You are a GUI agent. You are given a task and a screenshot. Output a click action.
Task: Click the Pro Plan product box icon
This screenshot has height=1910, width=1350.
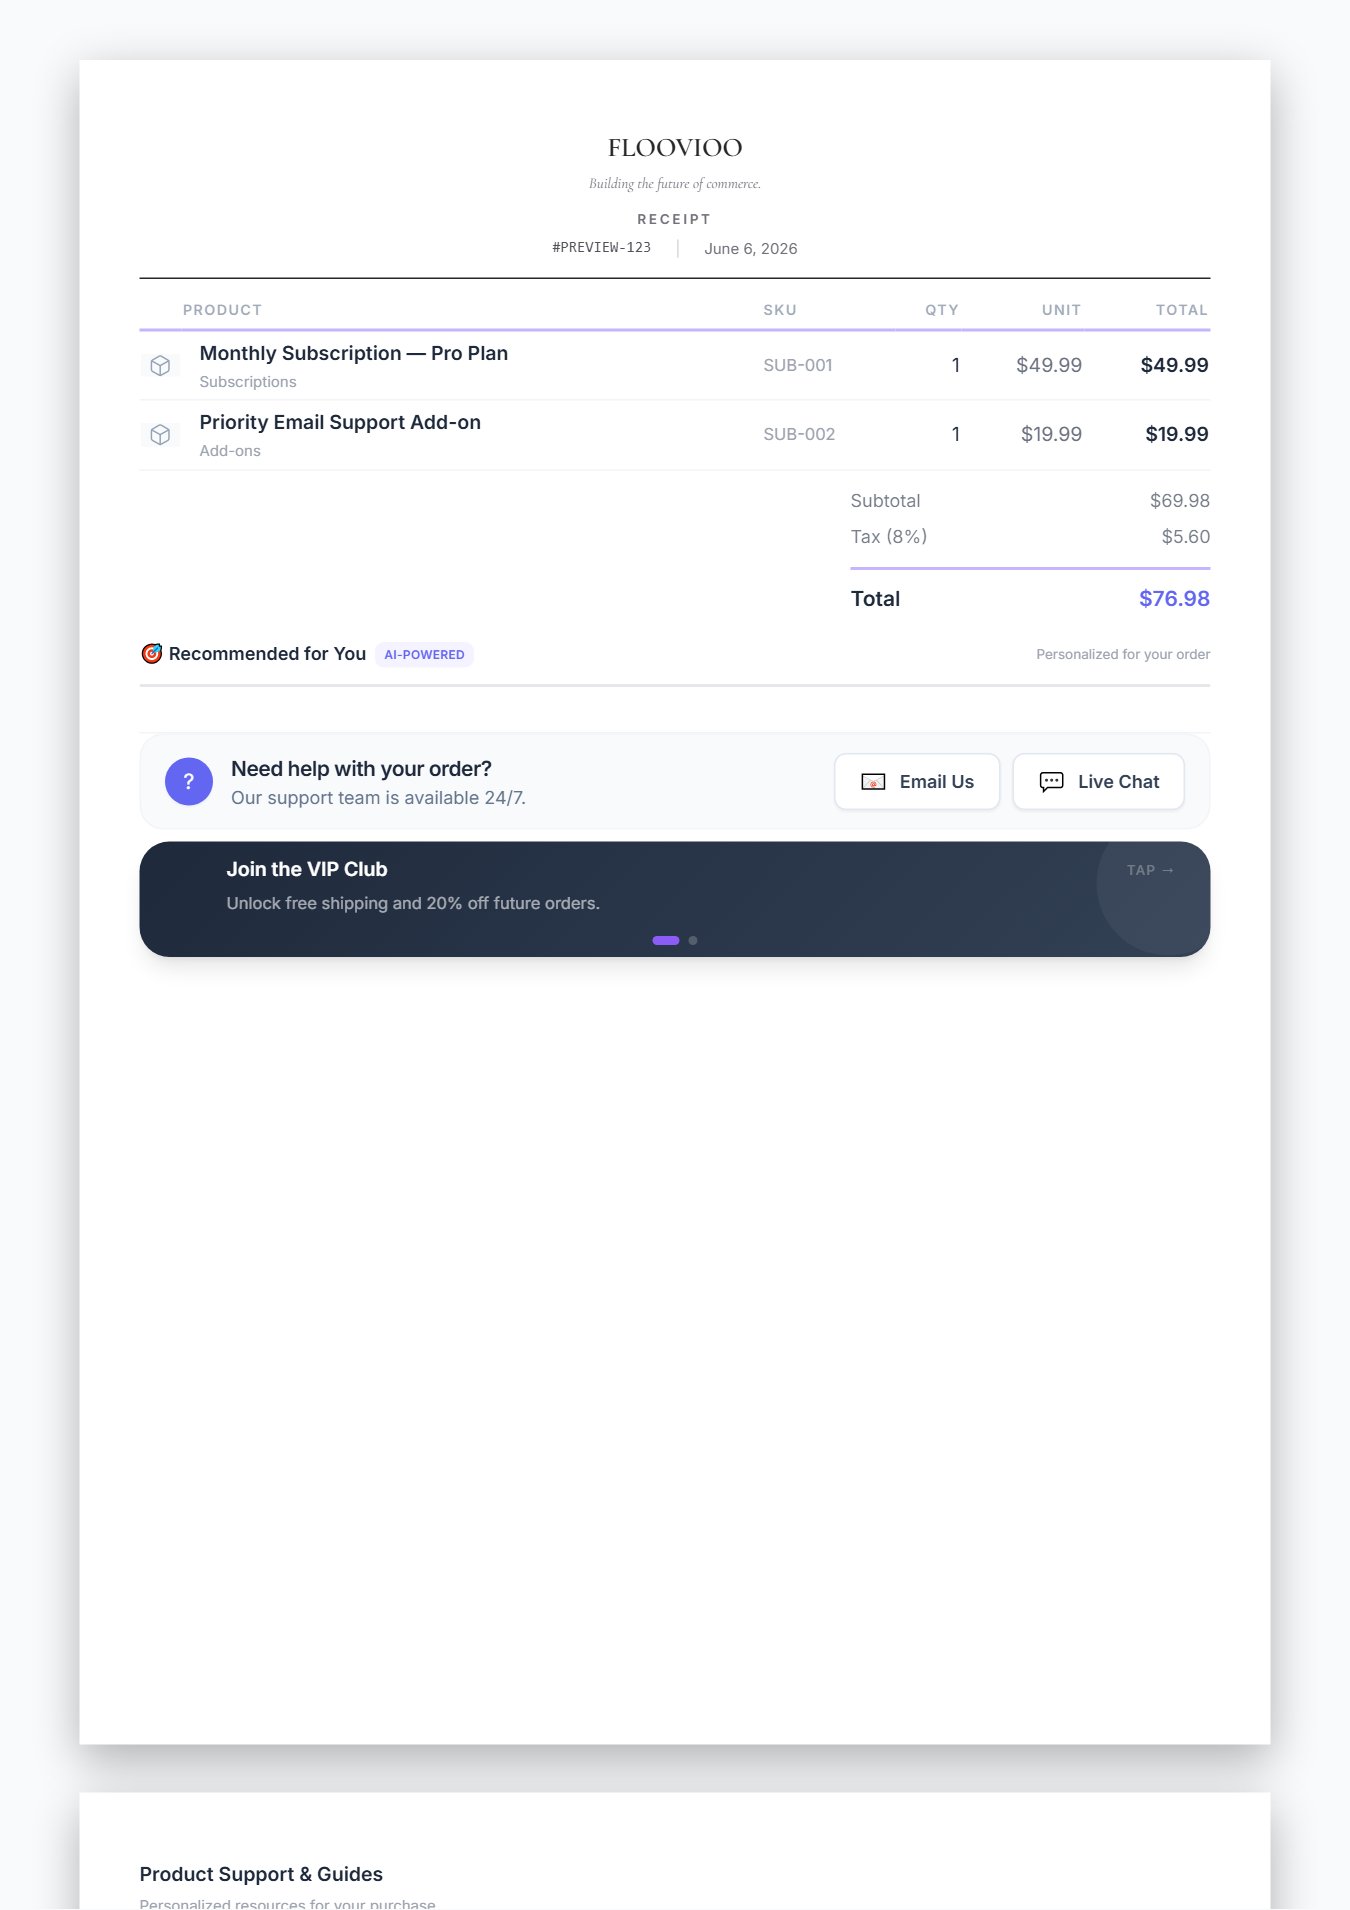(x=160, y=366)
